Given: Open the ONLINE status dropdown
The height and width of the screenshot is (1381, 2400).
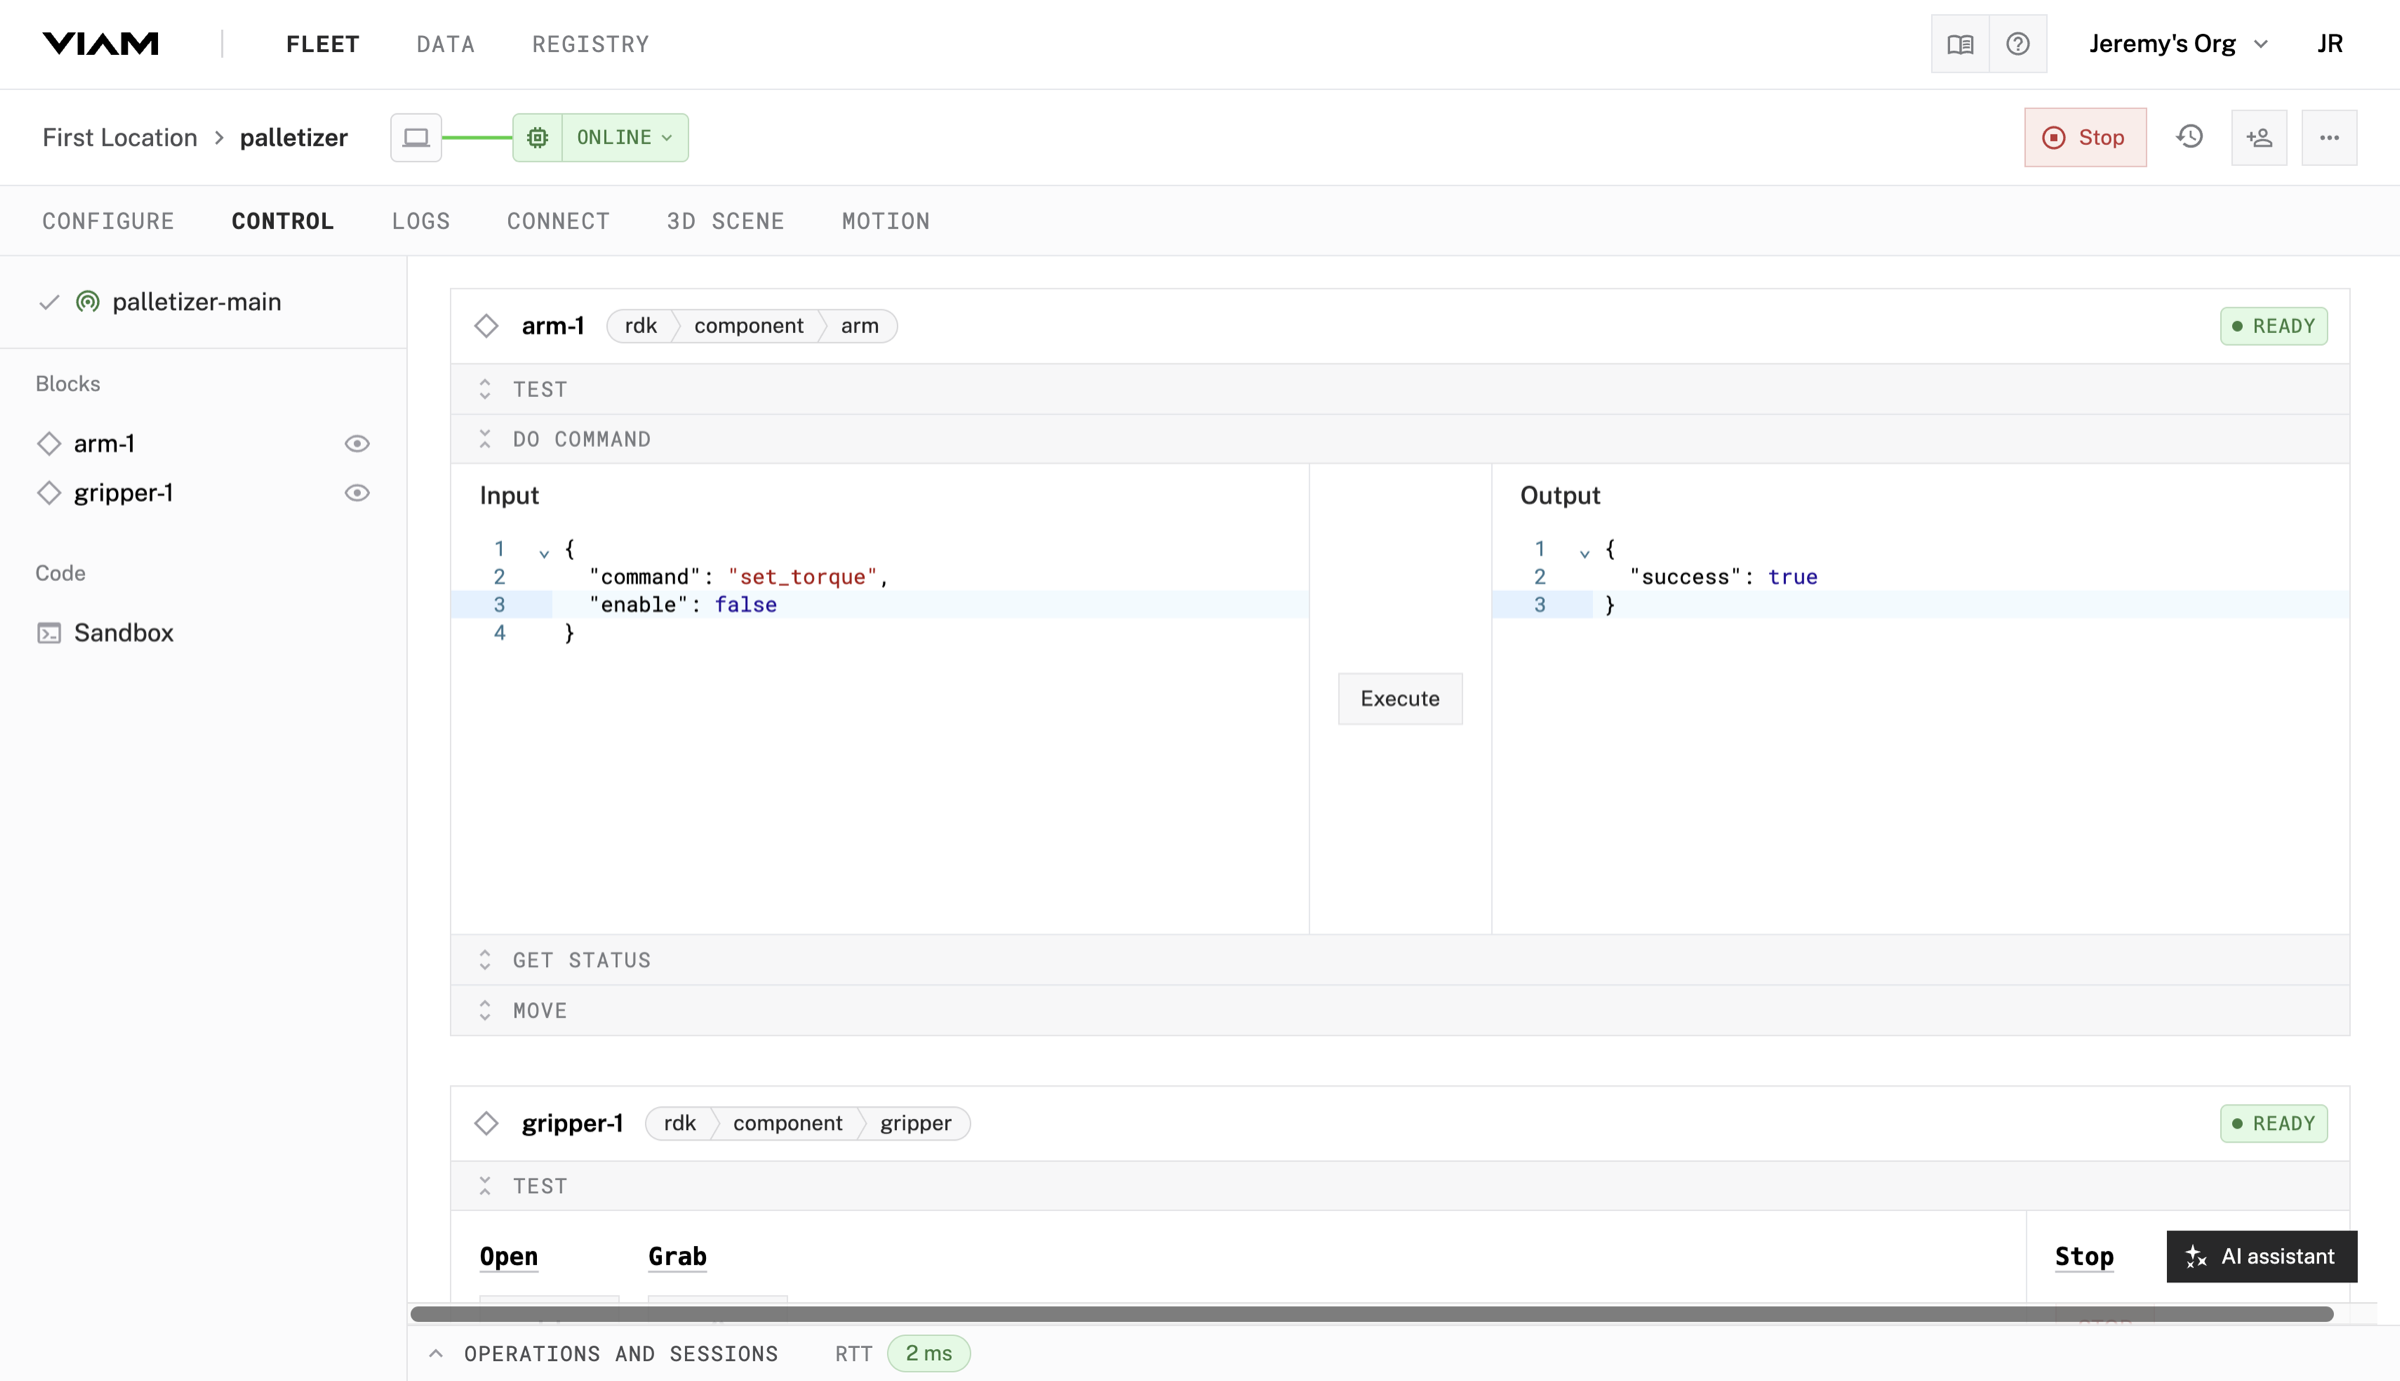Looking at the screenshot, I should click(625, 137).
